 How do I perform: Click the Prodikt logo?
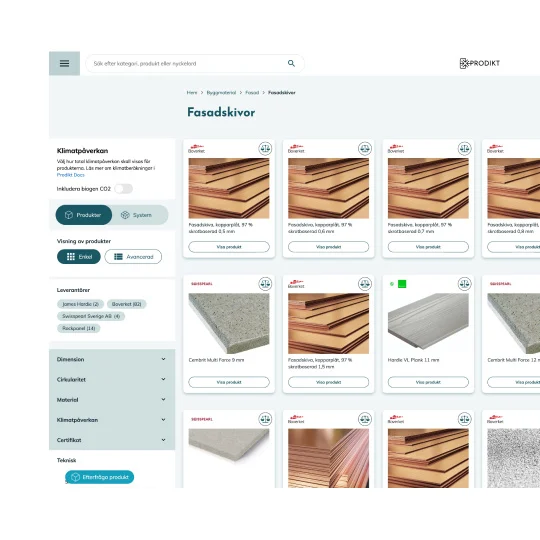coord(480,63)
